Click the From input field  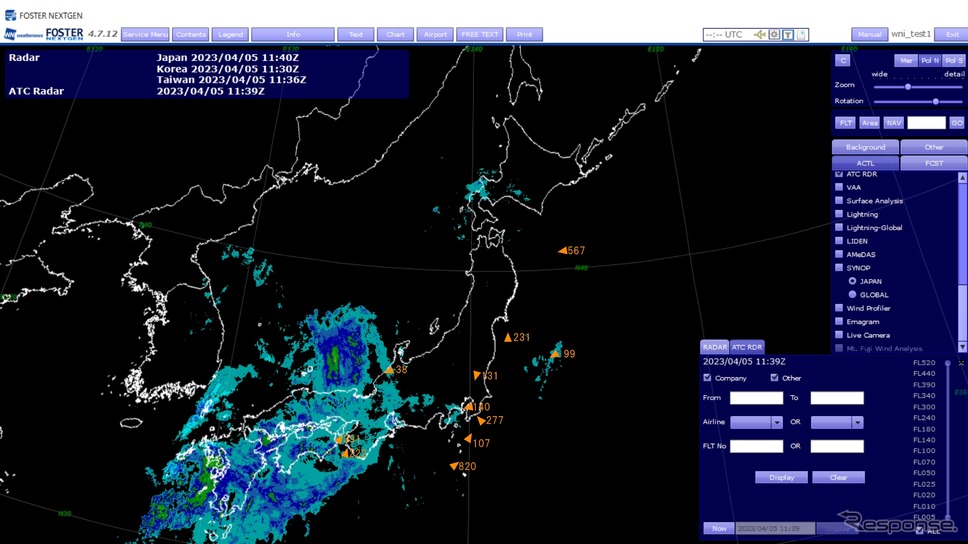point(756,398)
